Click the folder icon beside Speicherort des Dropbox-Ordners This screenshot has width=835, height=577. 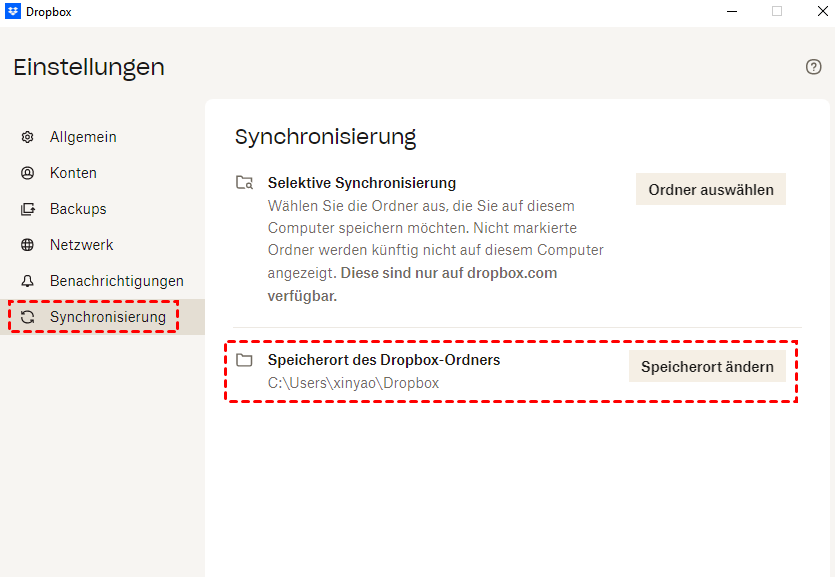(x=244, y=360)
